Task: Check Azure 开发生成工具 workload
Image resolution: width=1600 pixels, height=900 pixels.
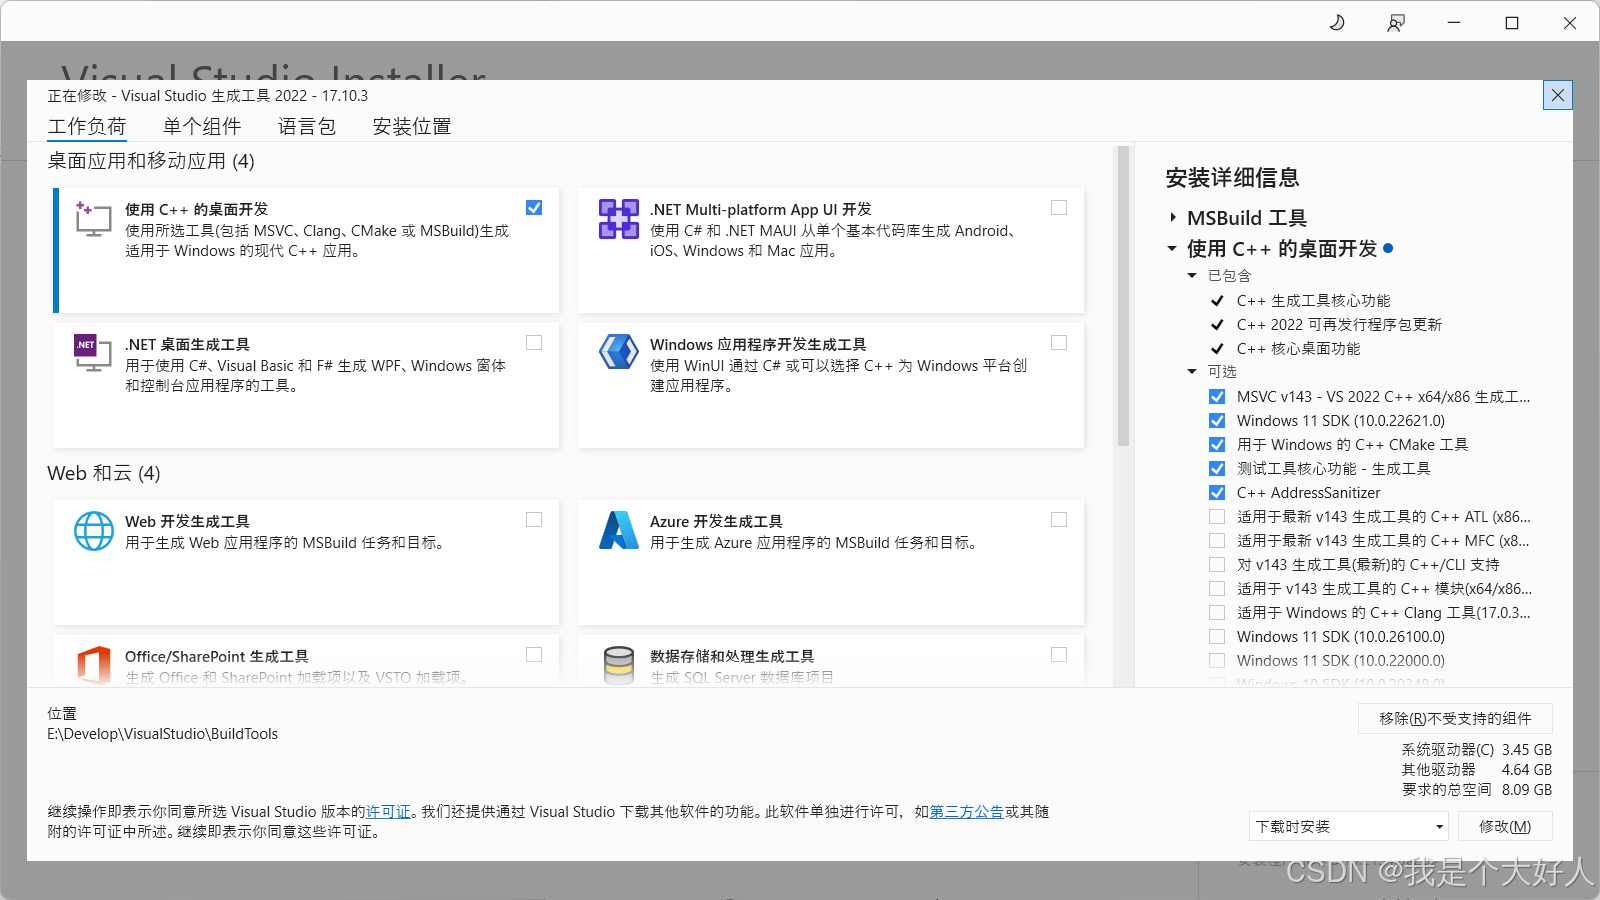Action: tap(1059, 520)
